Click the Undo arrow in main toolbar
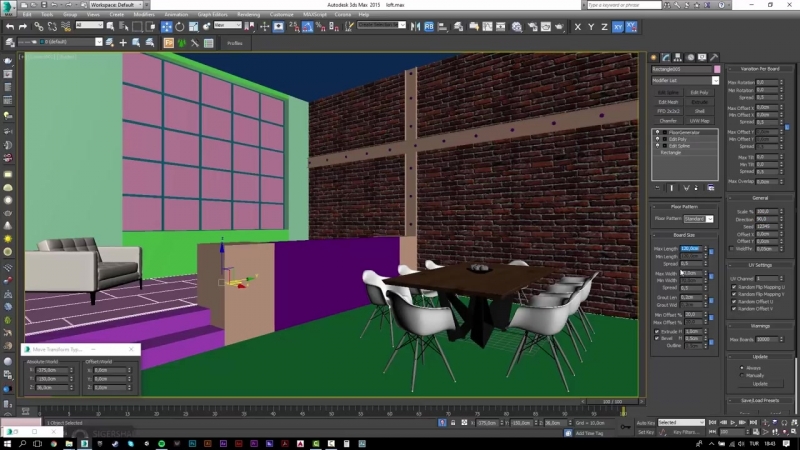 point(10,27)
